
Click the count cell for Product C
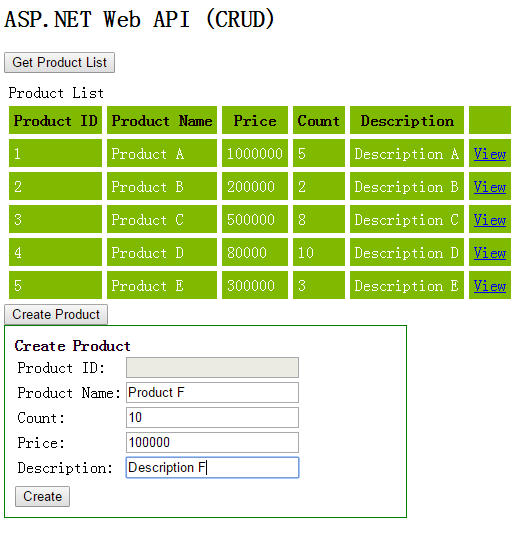[319, 219]
